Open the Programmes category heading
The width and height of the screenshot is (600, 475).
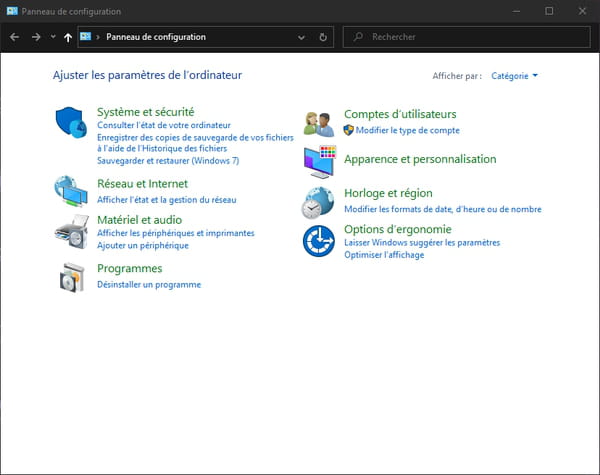[130, 269]
